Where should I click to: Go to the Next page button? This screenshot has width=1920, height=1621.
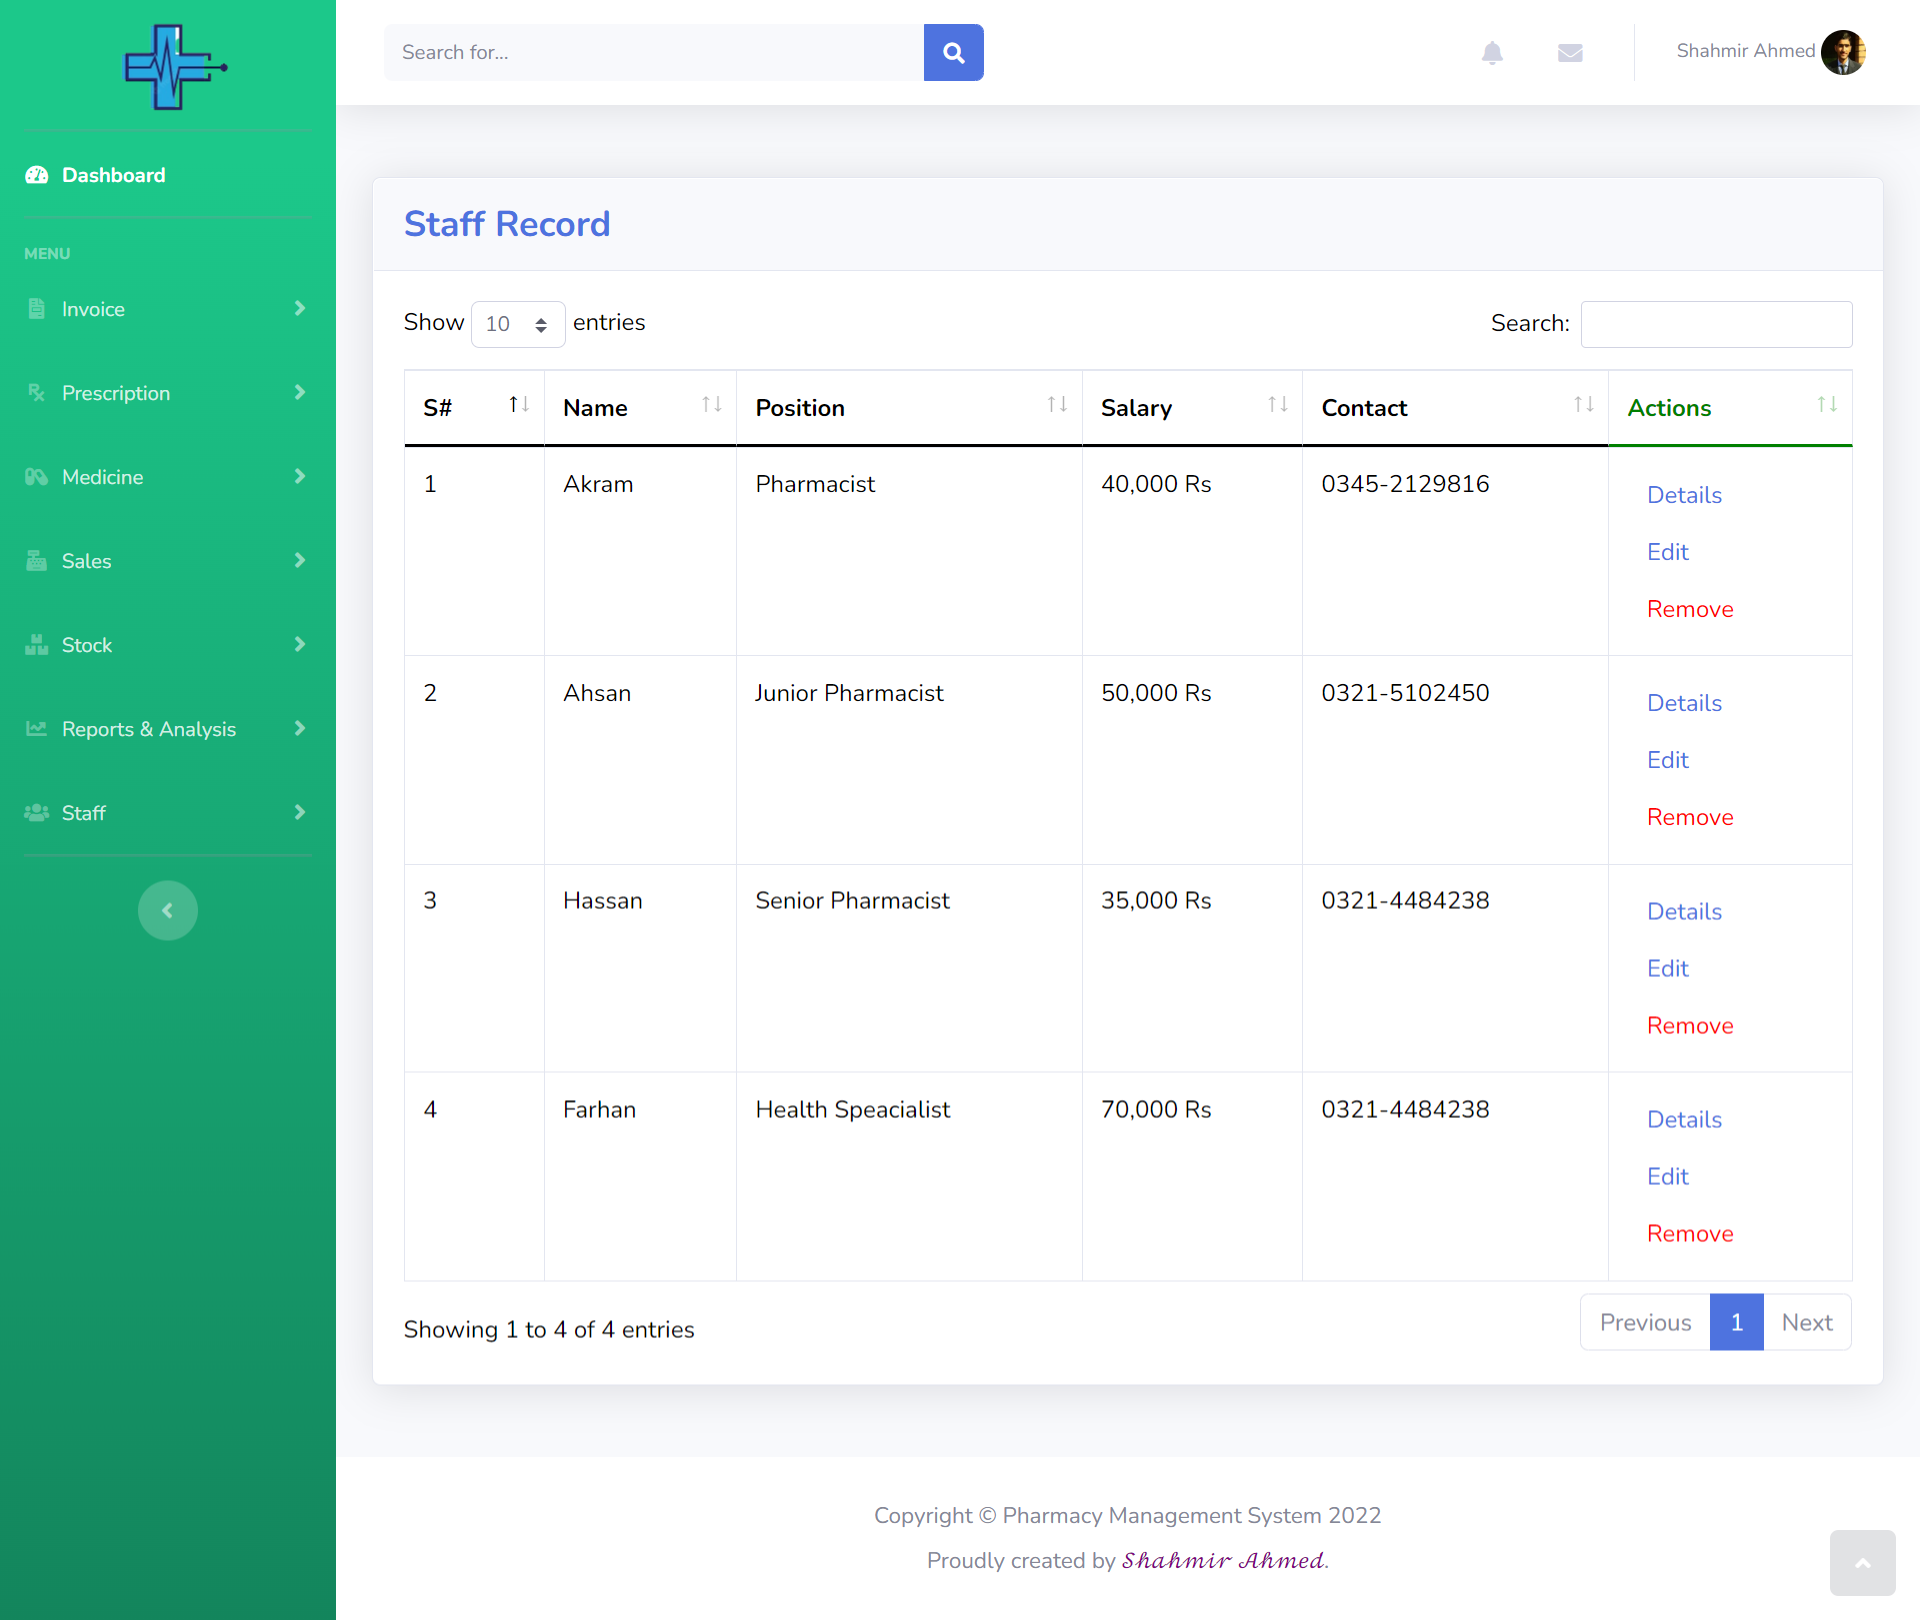pyautogui.click(x=1806, y=1322)
